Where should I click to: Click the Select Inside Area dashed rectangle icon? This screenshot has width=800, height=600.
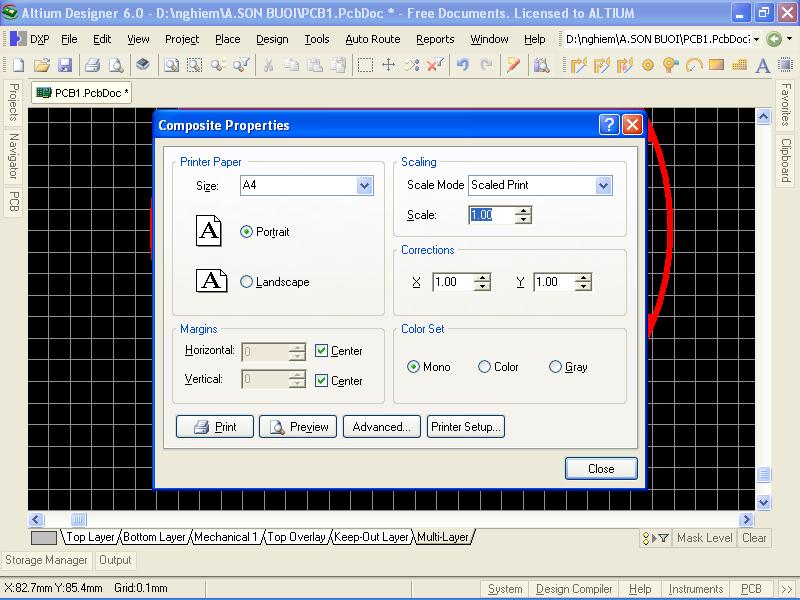pyautogui.click(x=365, y=65)
